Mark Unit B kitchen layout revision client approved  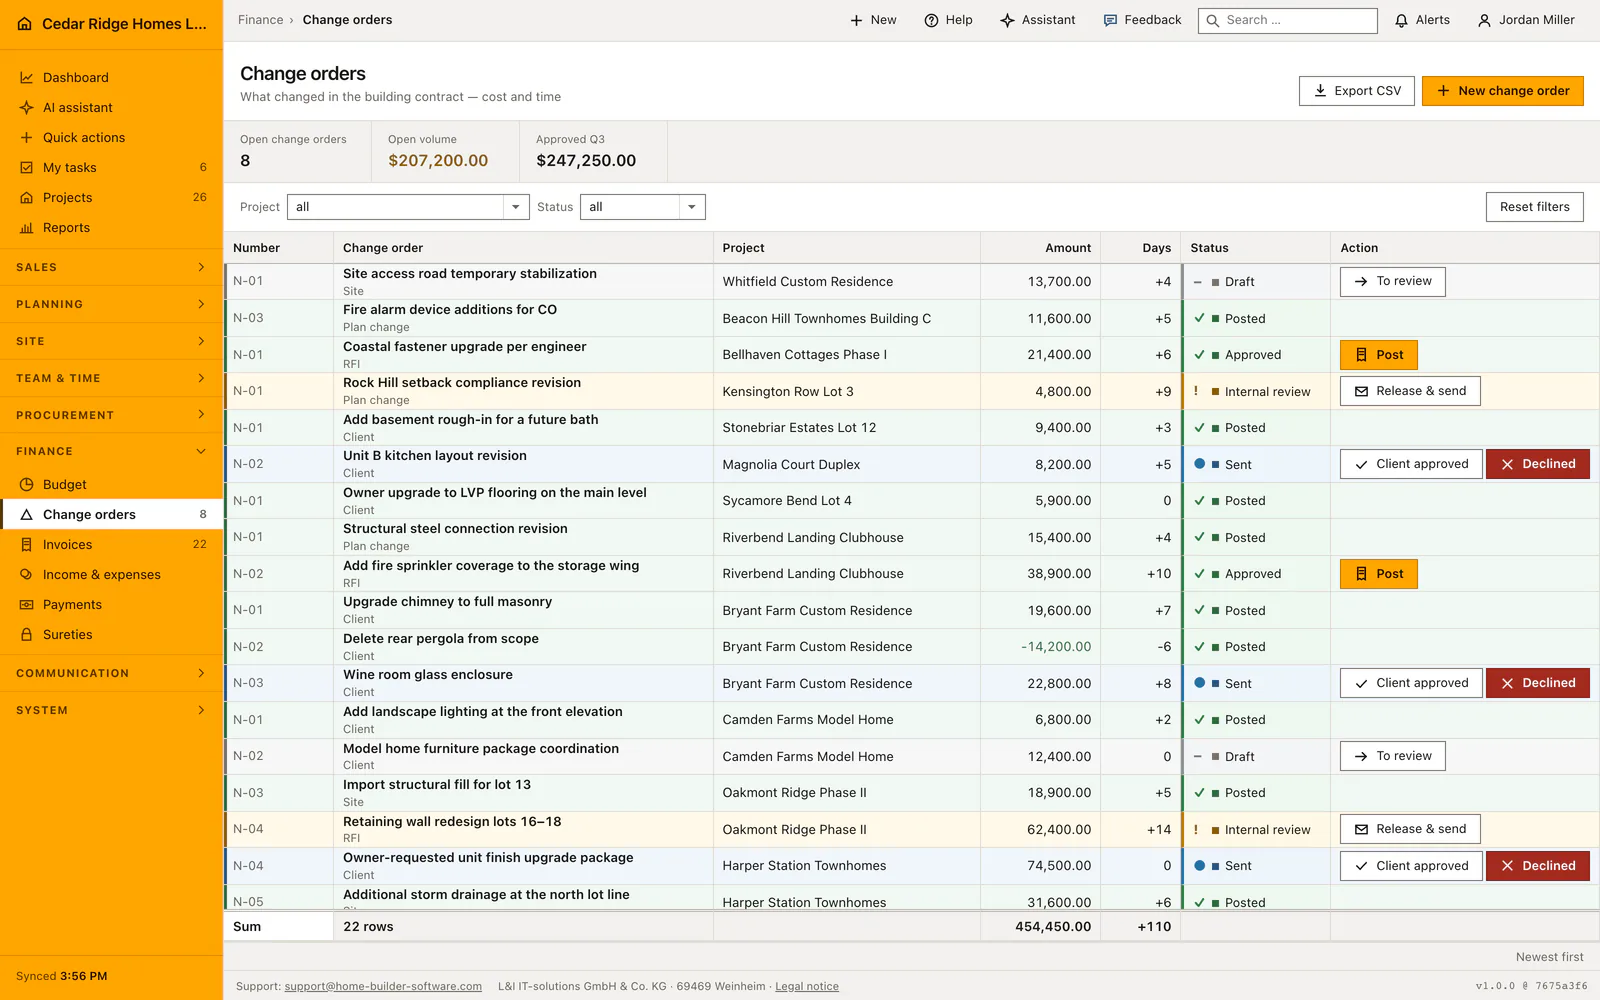tap(1411, 464)
